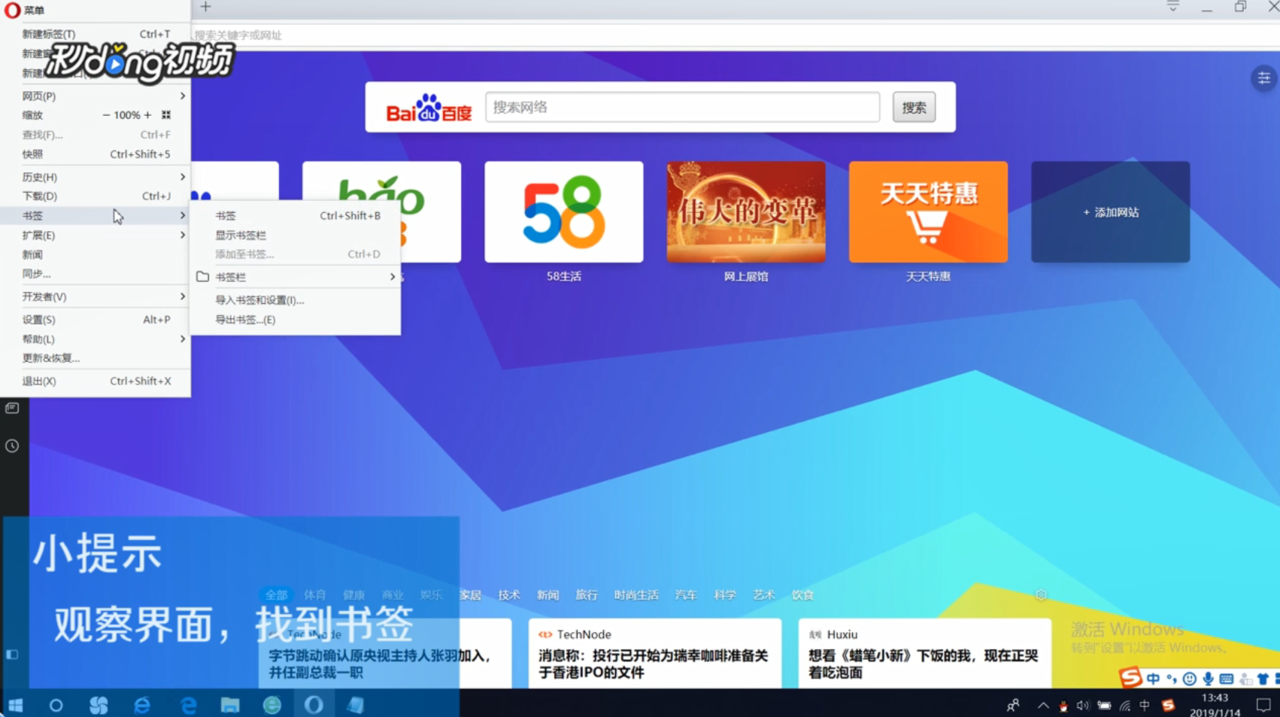
Task: Click Baidu search input field
Action: [x=682, y=107]
